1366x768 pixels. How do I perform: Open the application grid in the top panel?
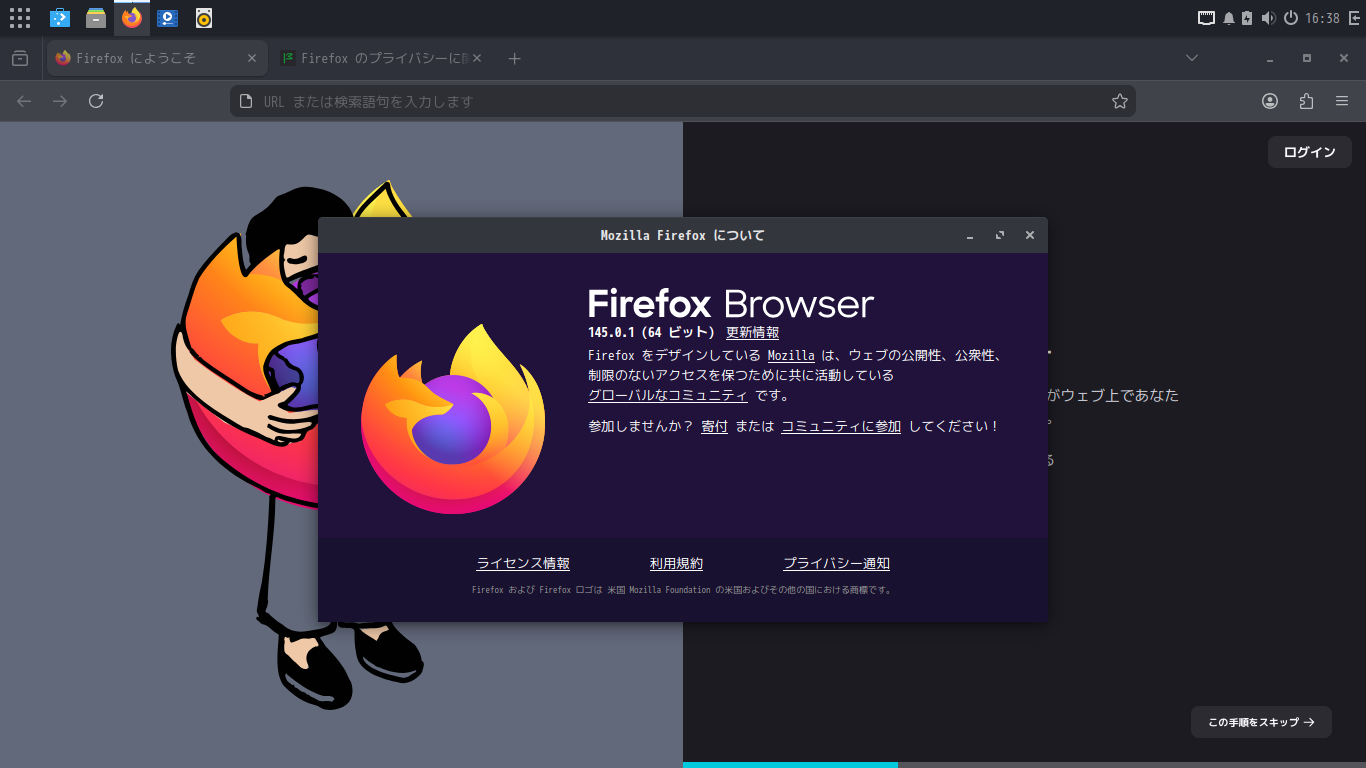(x=20, y=18)
